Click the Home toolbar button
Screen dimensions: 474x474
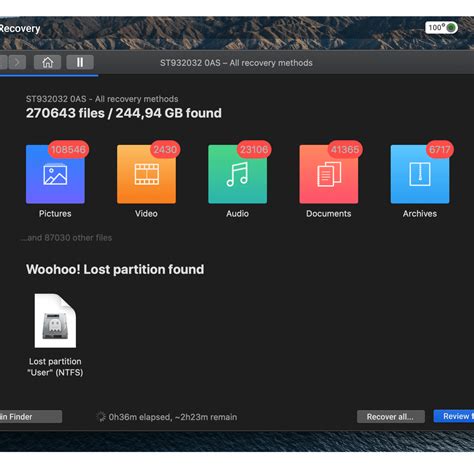tap(47, 62)
